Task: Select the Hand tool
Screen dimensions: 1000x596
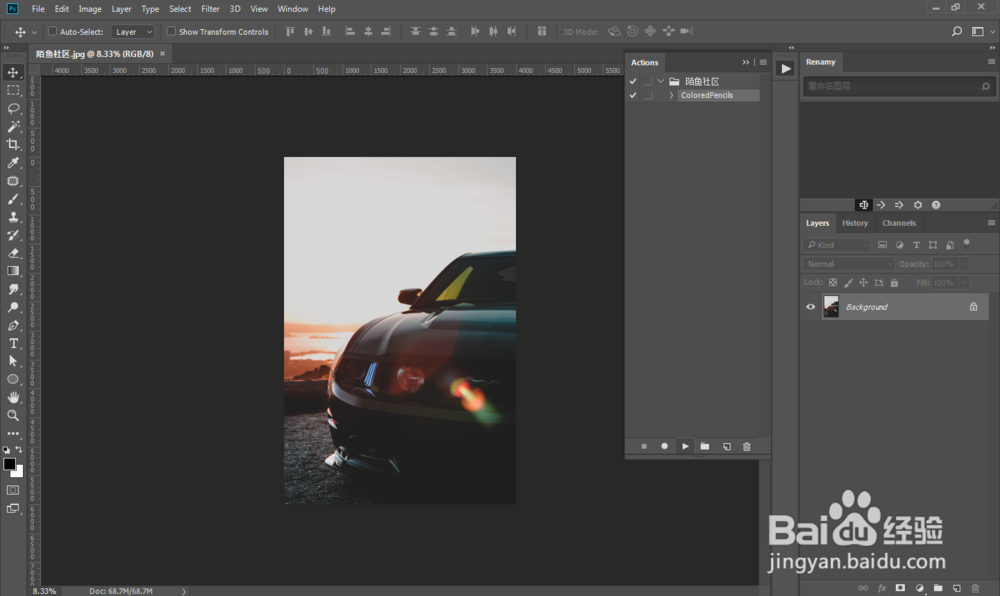Action: click(x=13, y=397)
